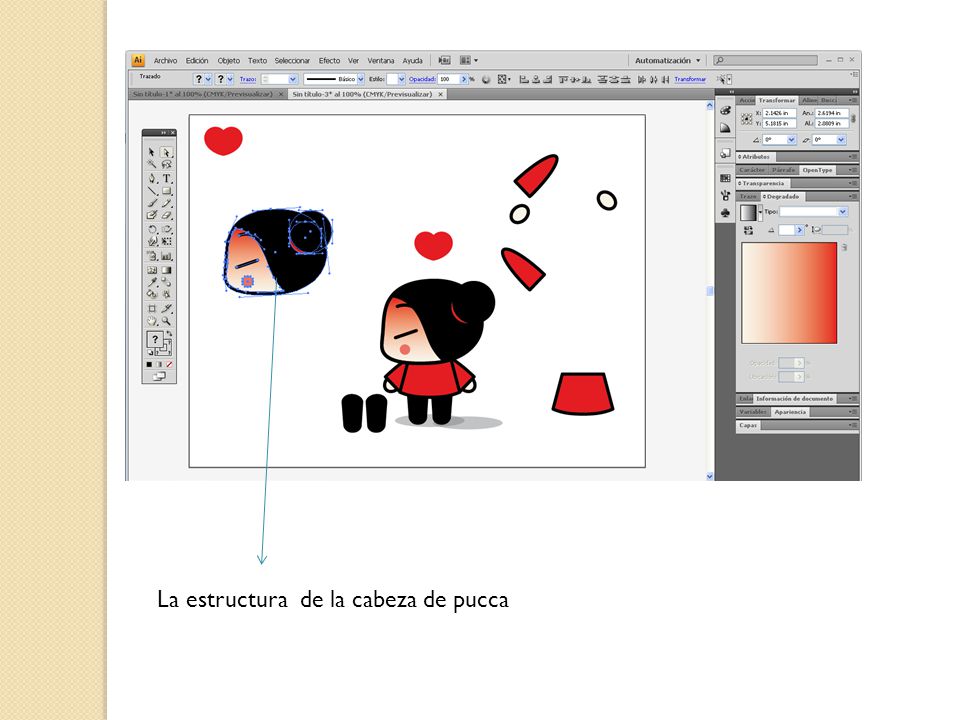The height and width of the screenshot is (720, 960).
Task: Choose a transform reference point
Action: 747,119
